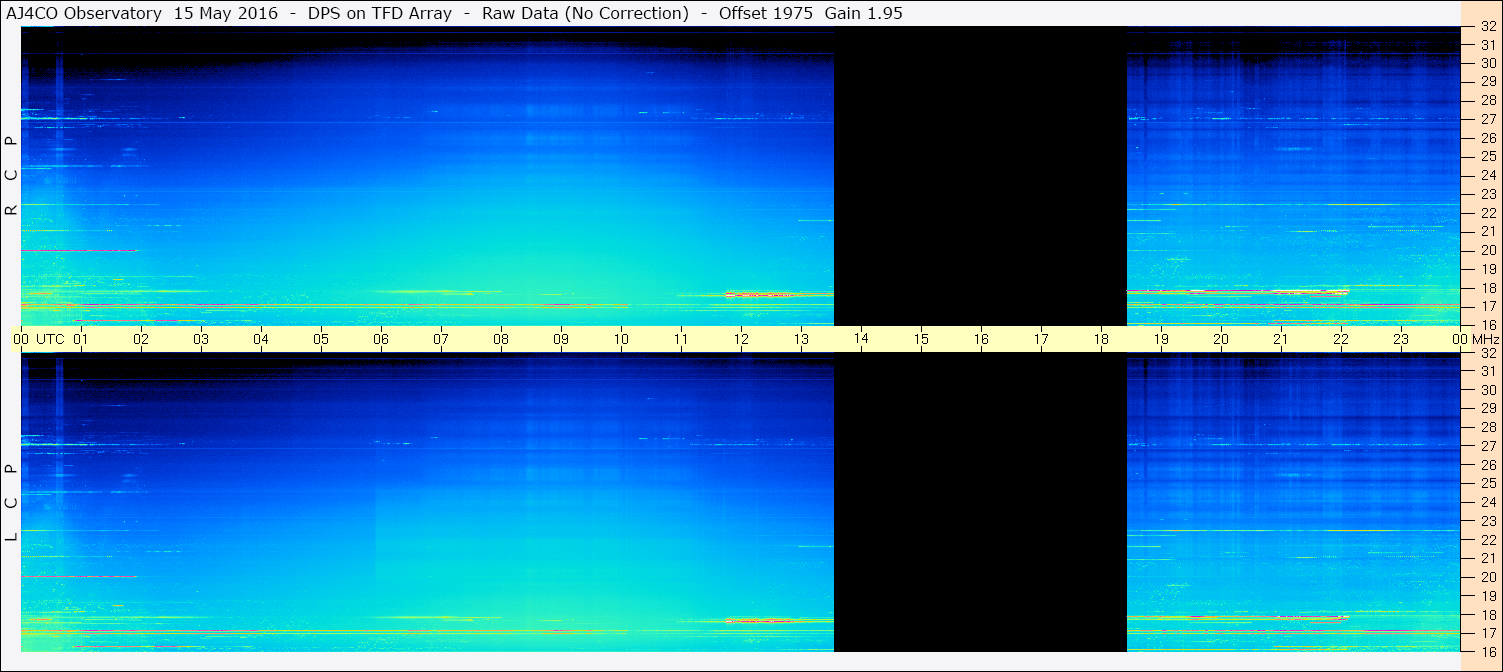1503x672 pixels.
Task: Pick the 19 MHz label of the LCP panel
Action: click(x=1487, y=596)
